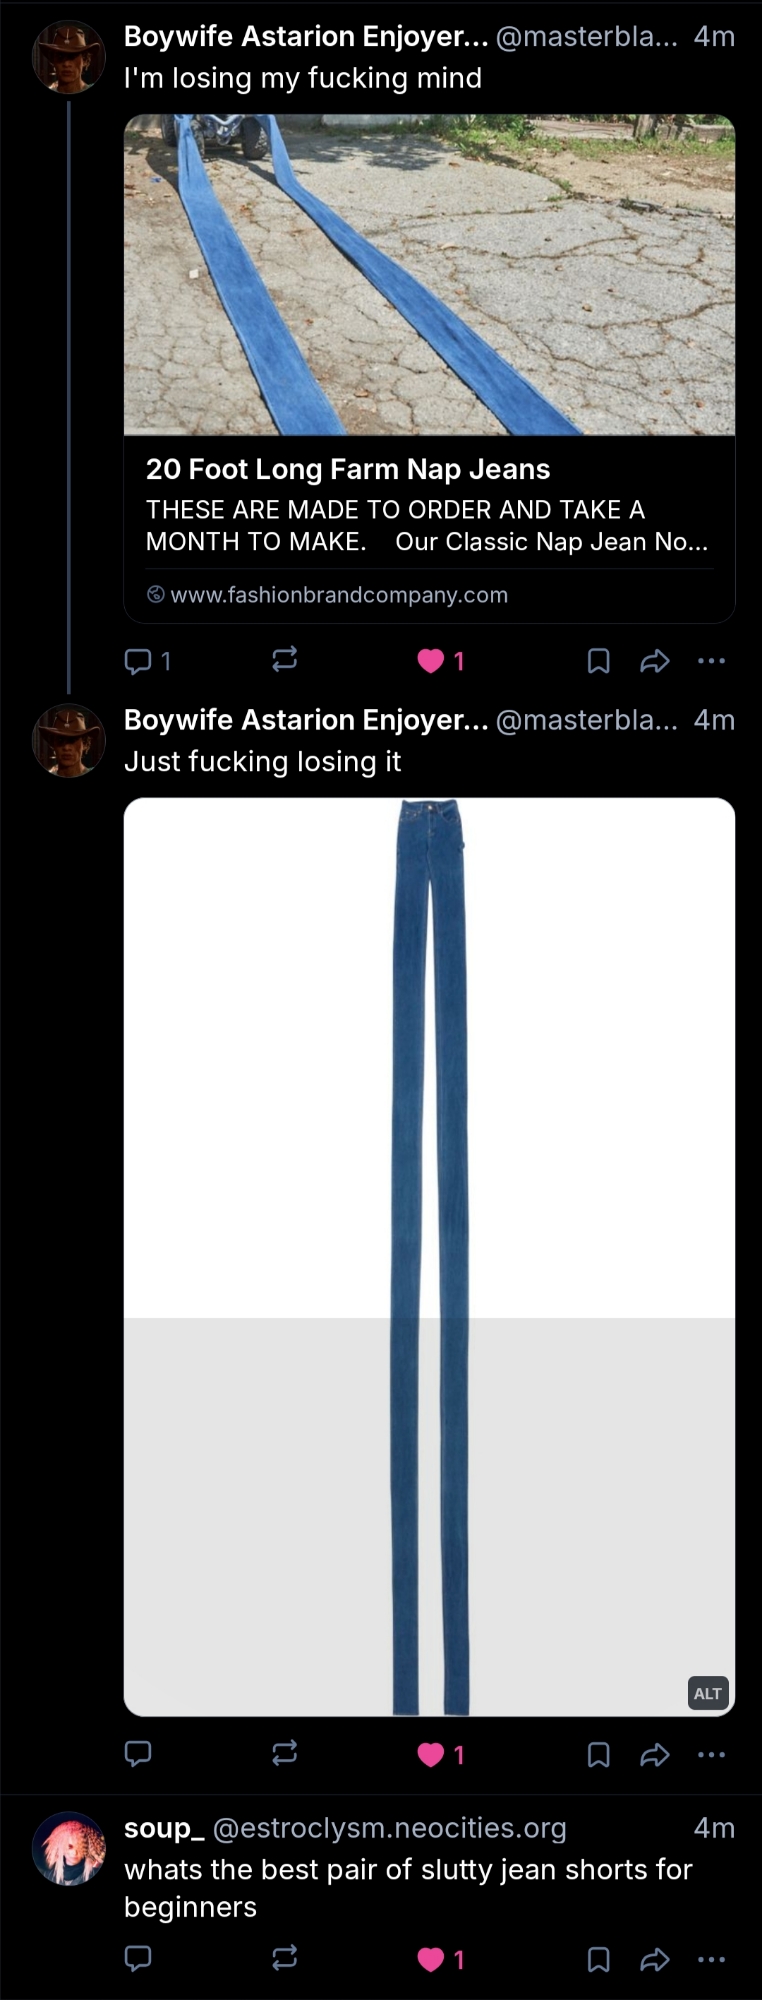Open more options on the long jeans image post
Screen dimensions: 762x2000
point(711,1754)
